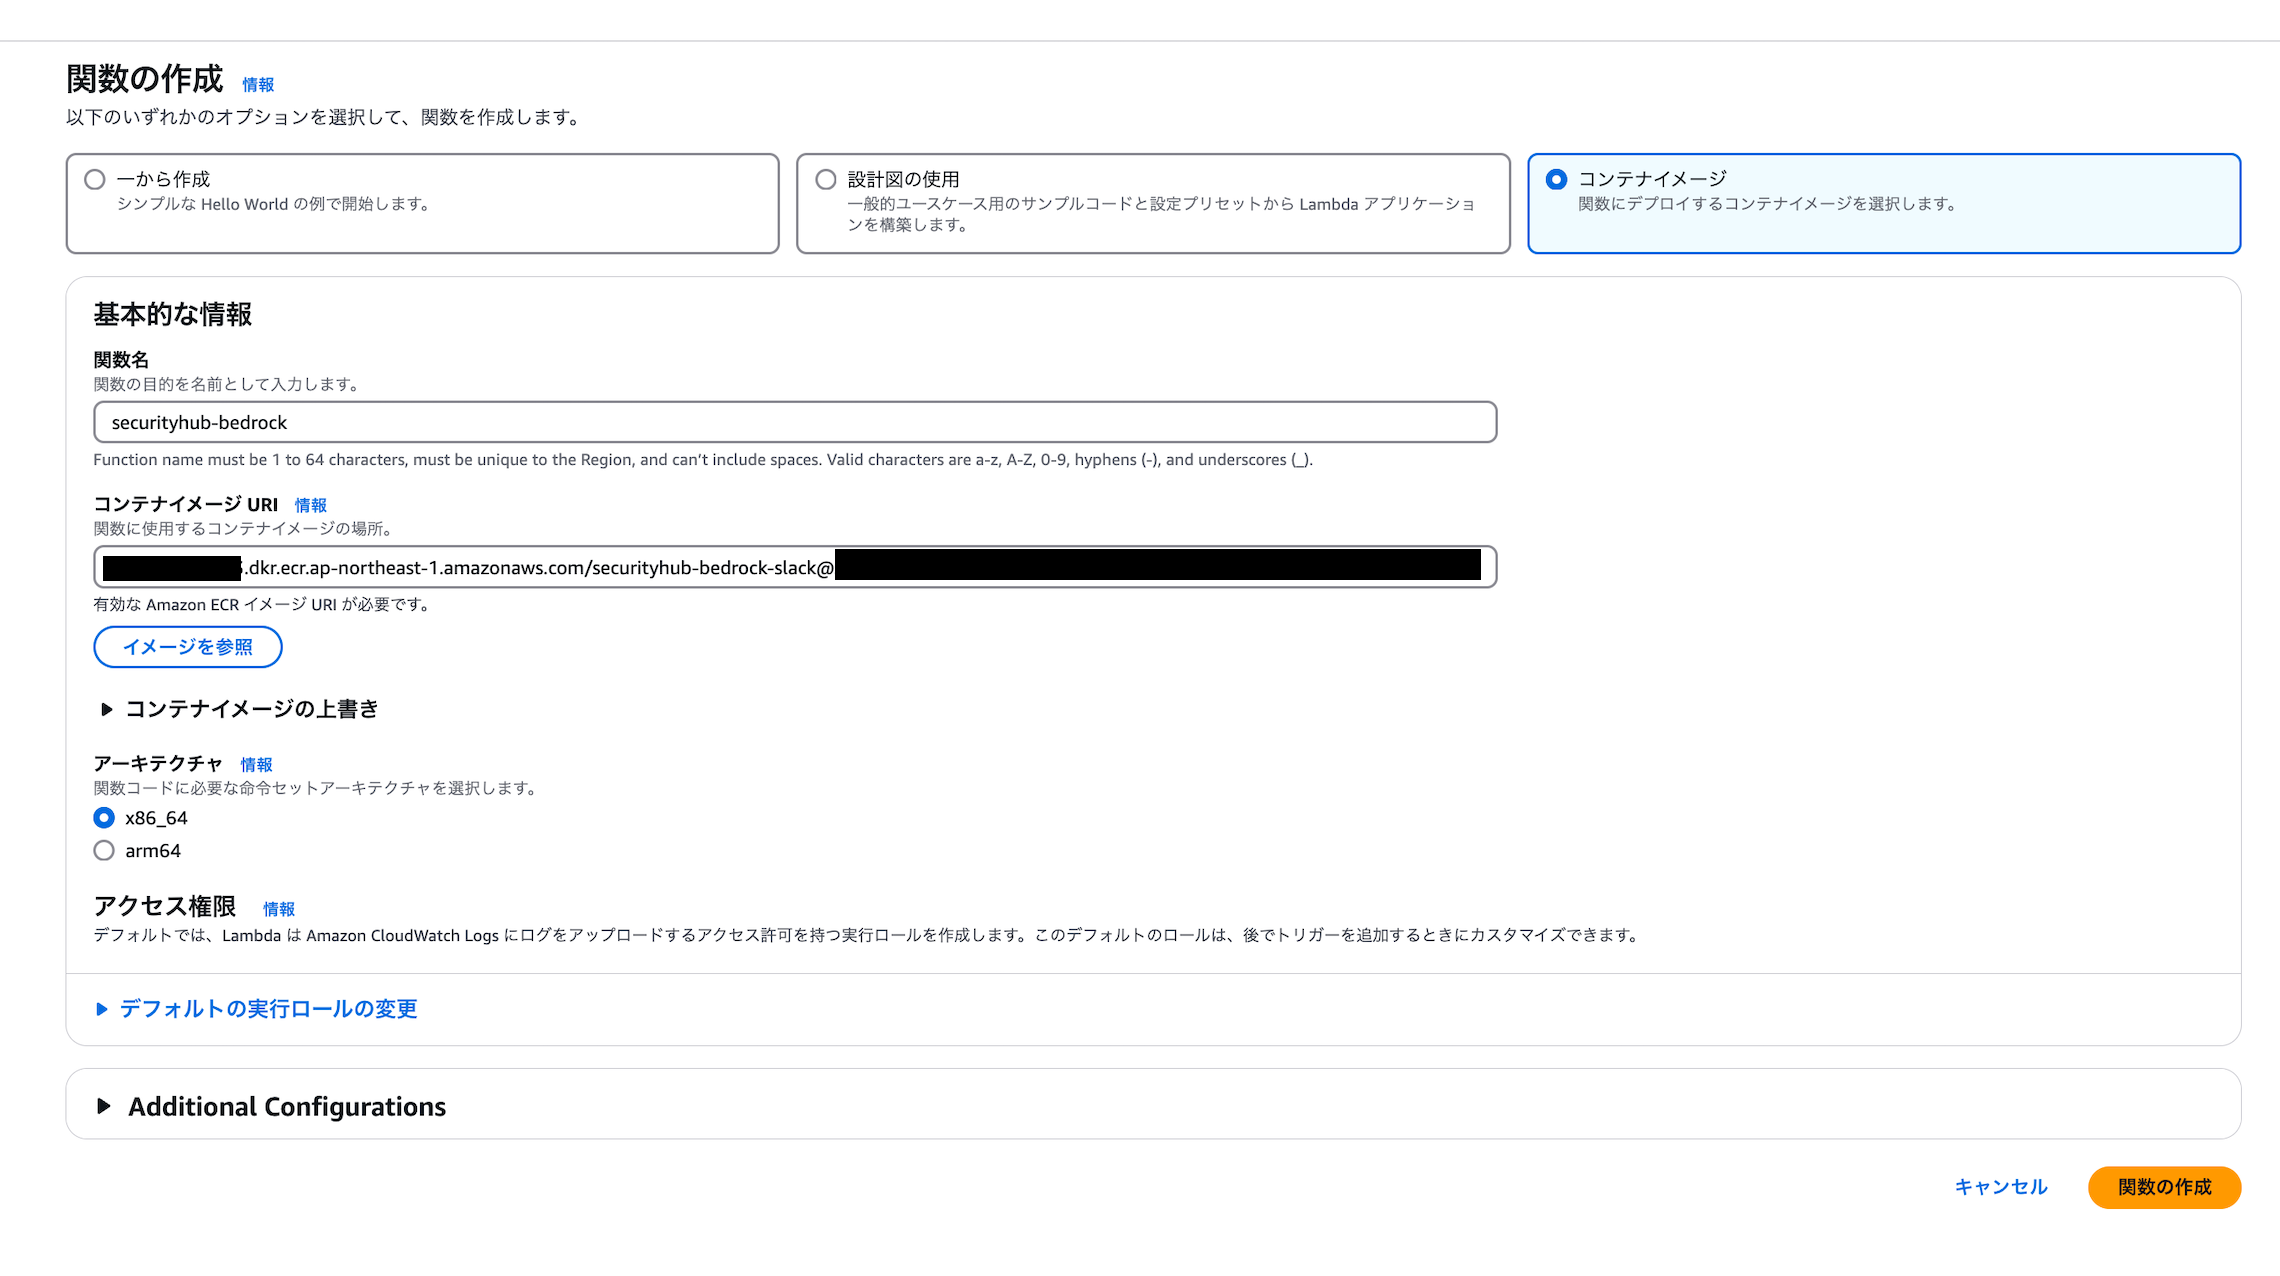This screenshot has width=2280, height=1276.
Task: Select the 設計図の使用 blueprint option
Action: pyautogui.click(x=826, y=179)
